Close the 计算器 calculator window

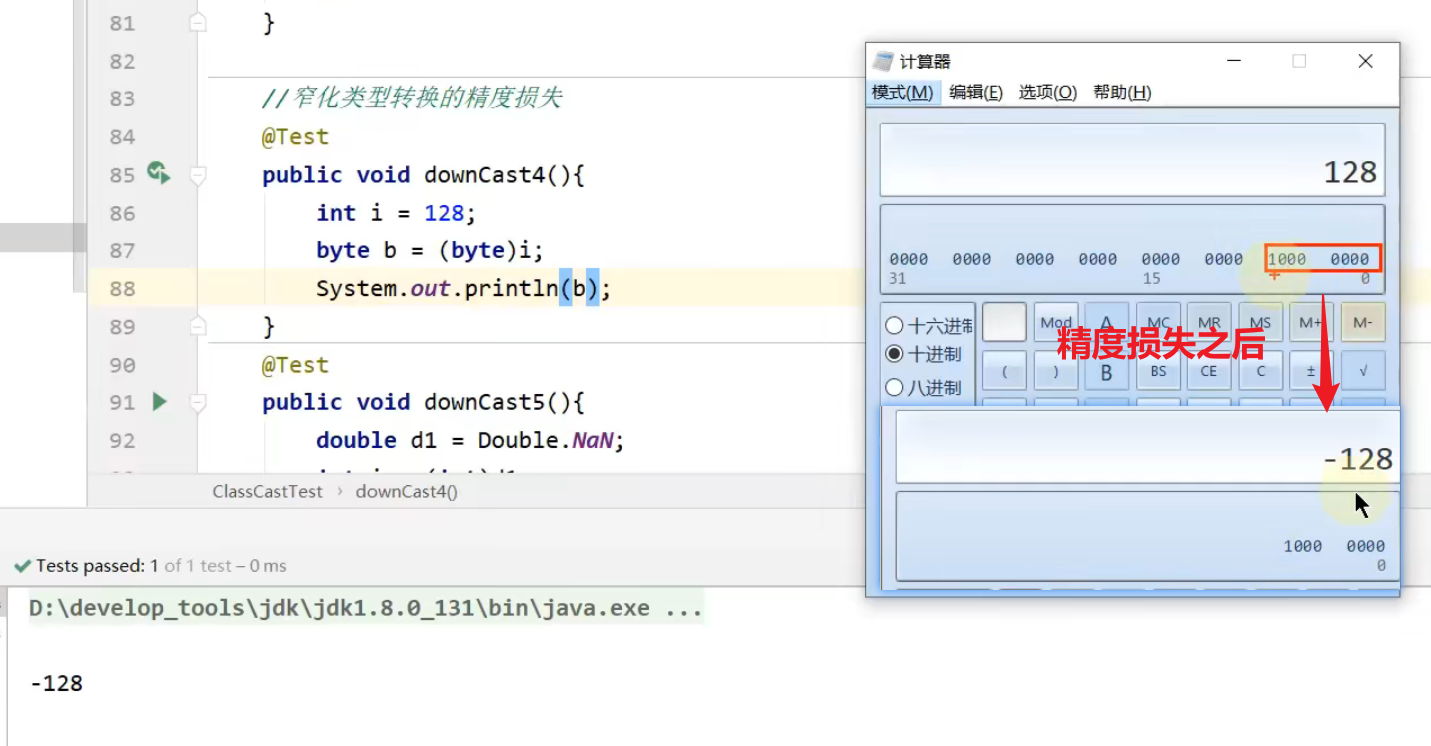click(x=1365, y=61)
